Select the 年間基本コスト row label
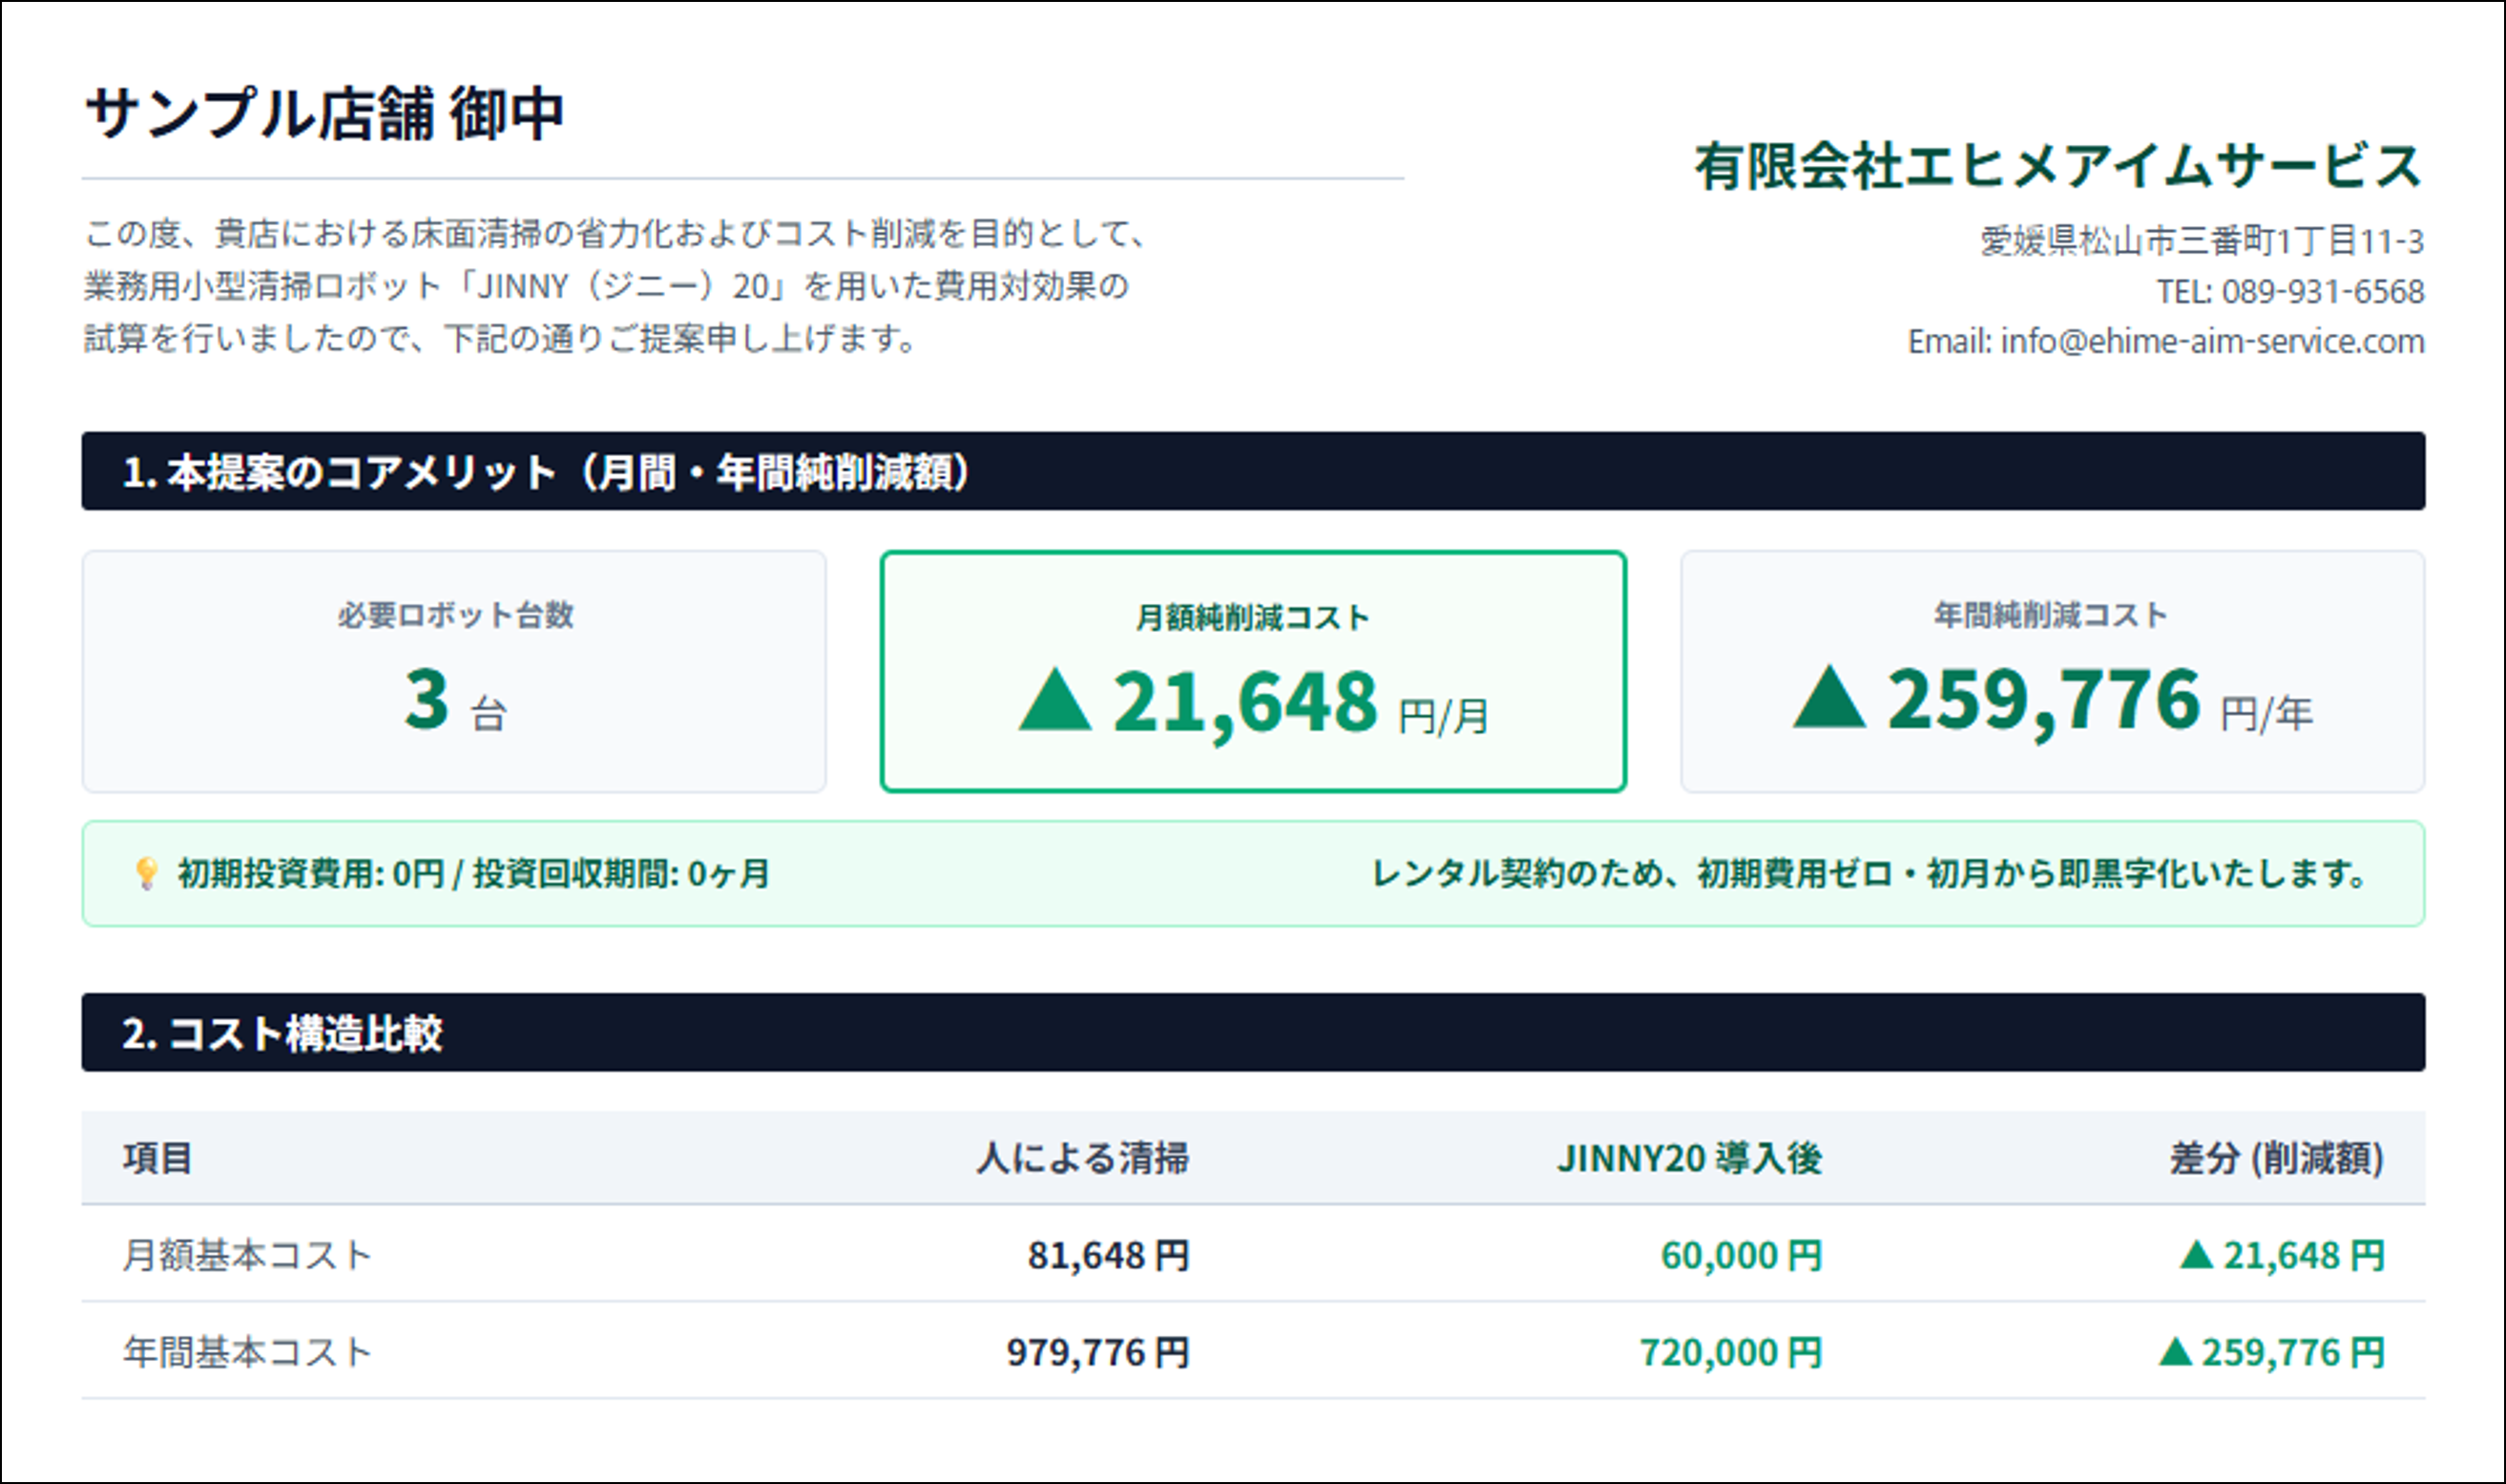This screenshot has width=2506, height=1484. [247, 1351]
